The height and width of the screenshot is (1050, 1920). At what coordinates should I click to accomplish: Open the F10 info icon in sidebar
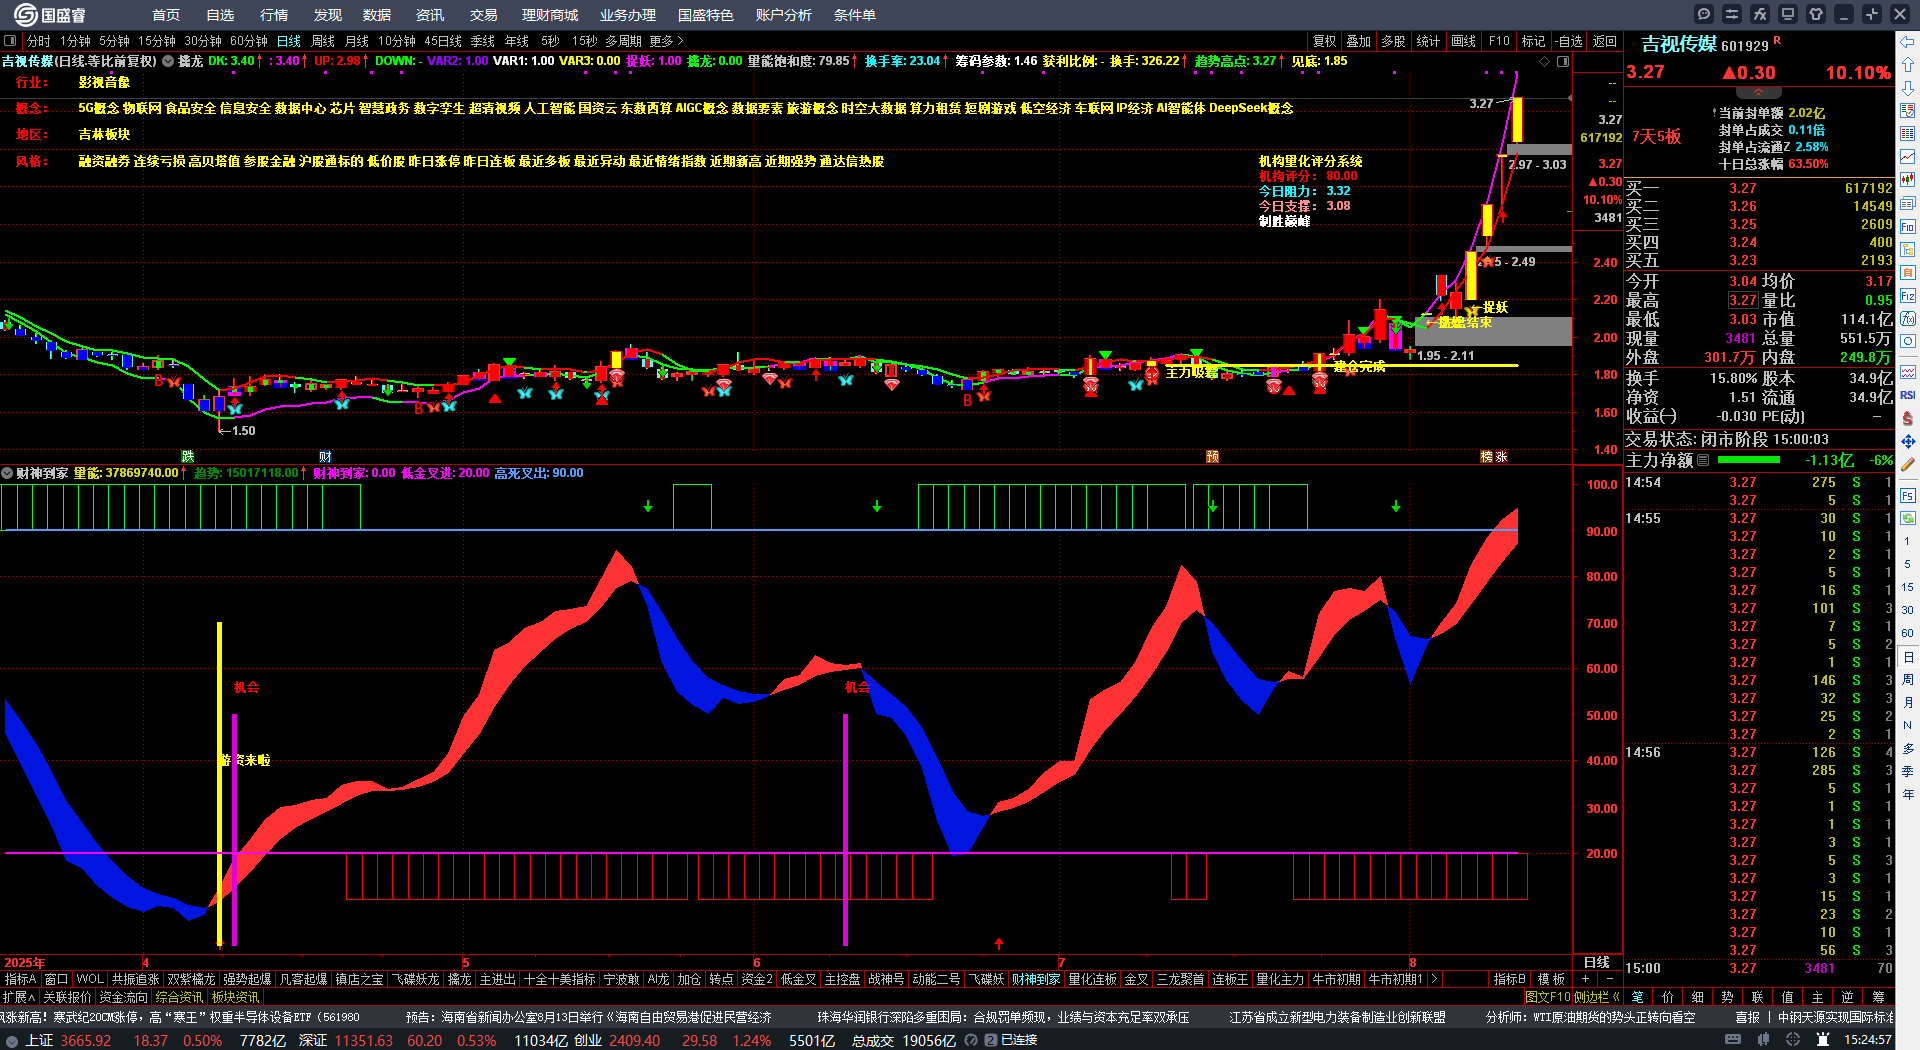1908,227
